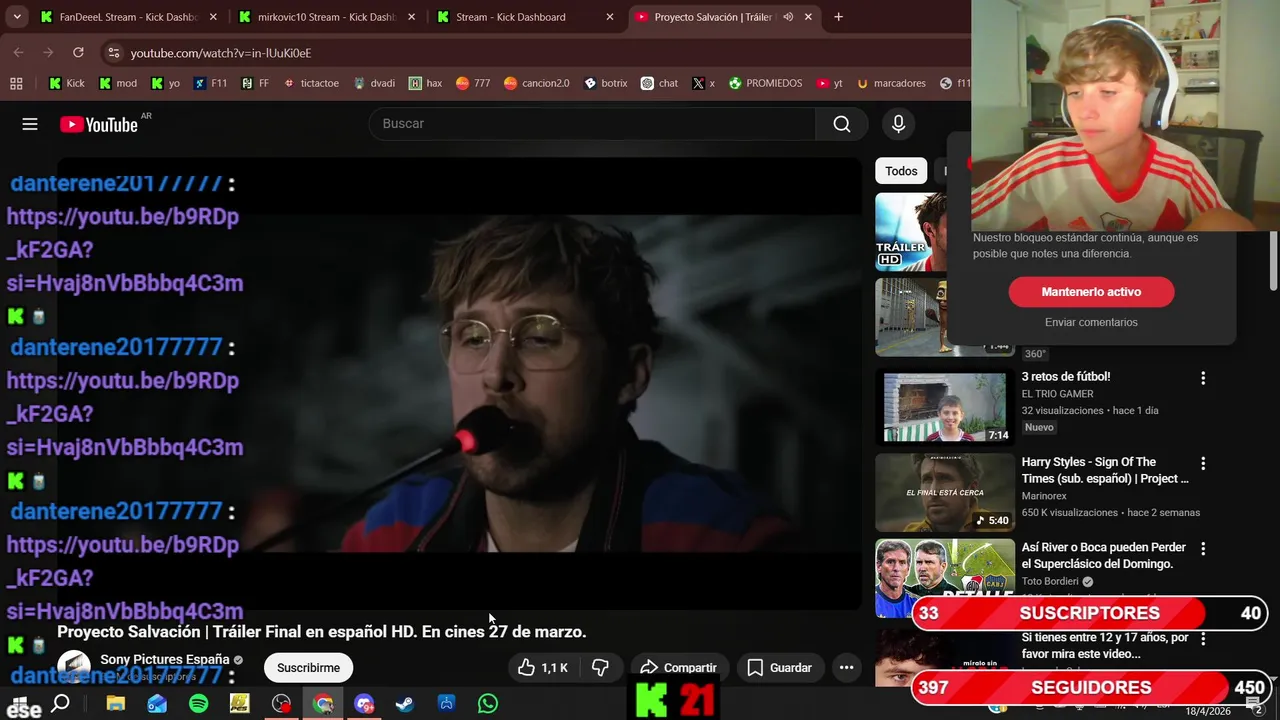The height and width of the screenshot is (720, 1280).
Task: Click the YouTube search magnifier button
Action: point(842,124)
